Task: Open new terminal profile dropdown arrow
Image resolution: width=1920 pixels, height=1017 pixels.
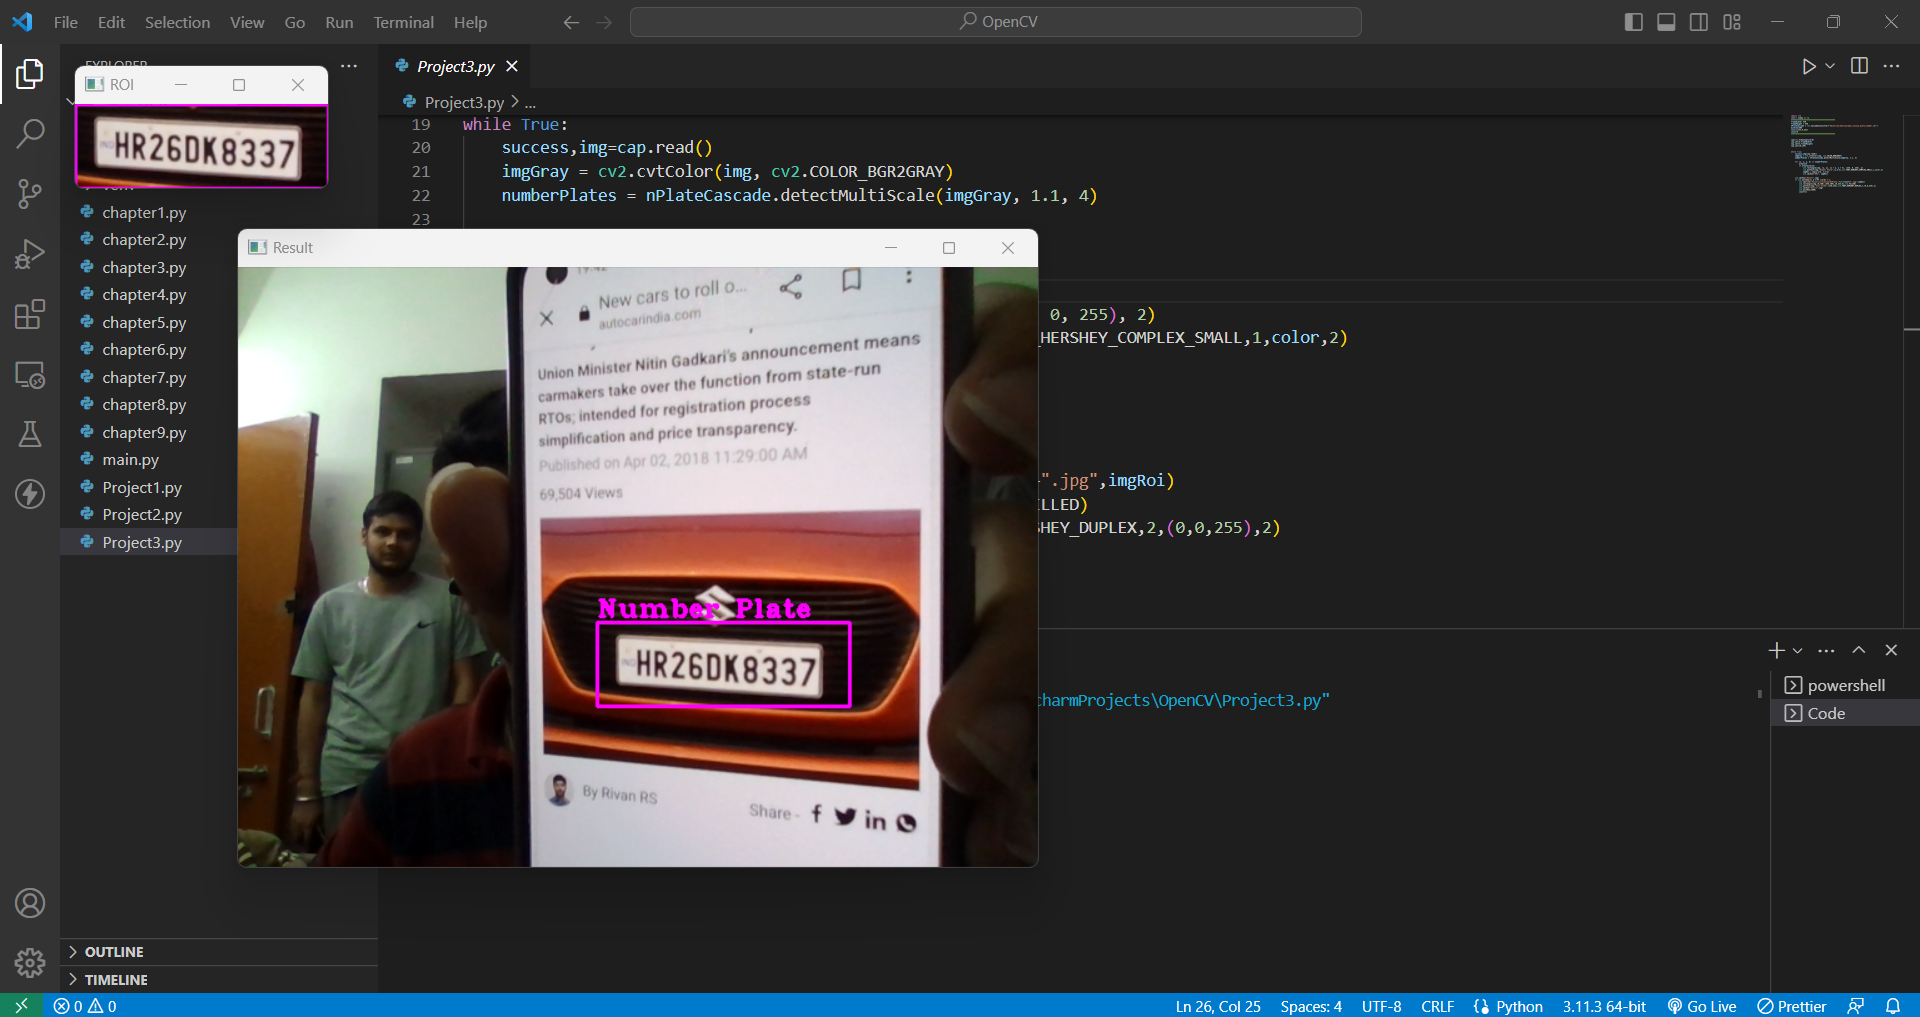Action: tap(1798, 650)
